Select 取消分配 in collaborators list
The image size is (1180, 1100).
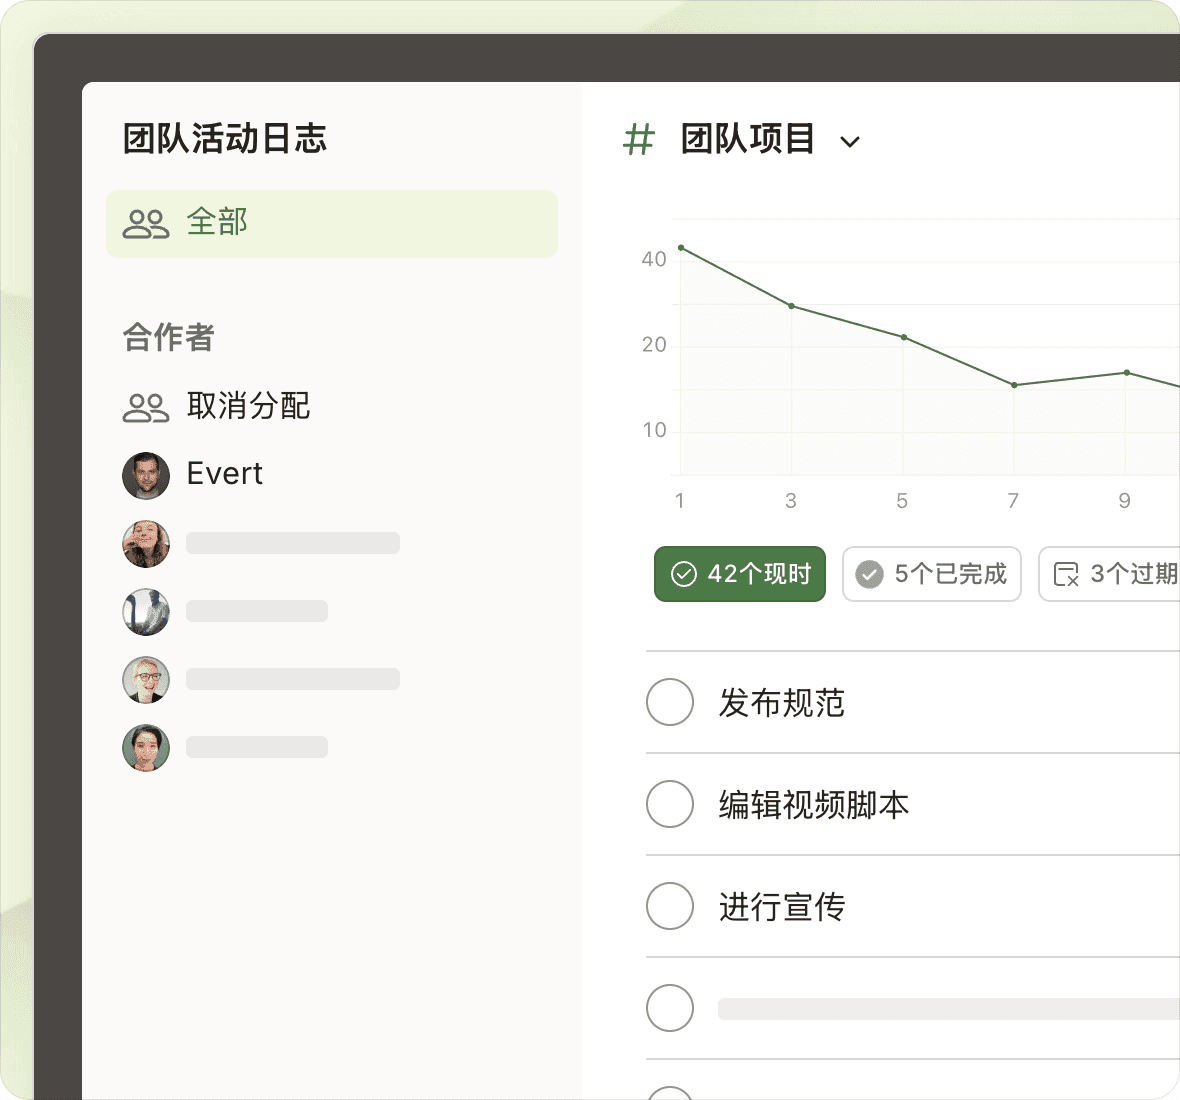[x=248, y=406]
